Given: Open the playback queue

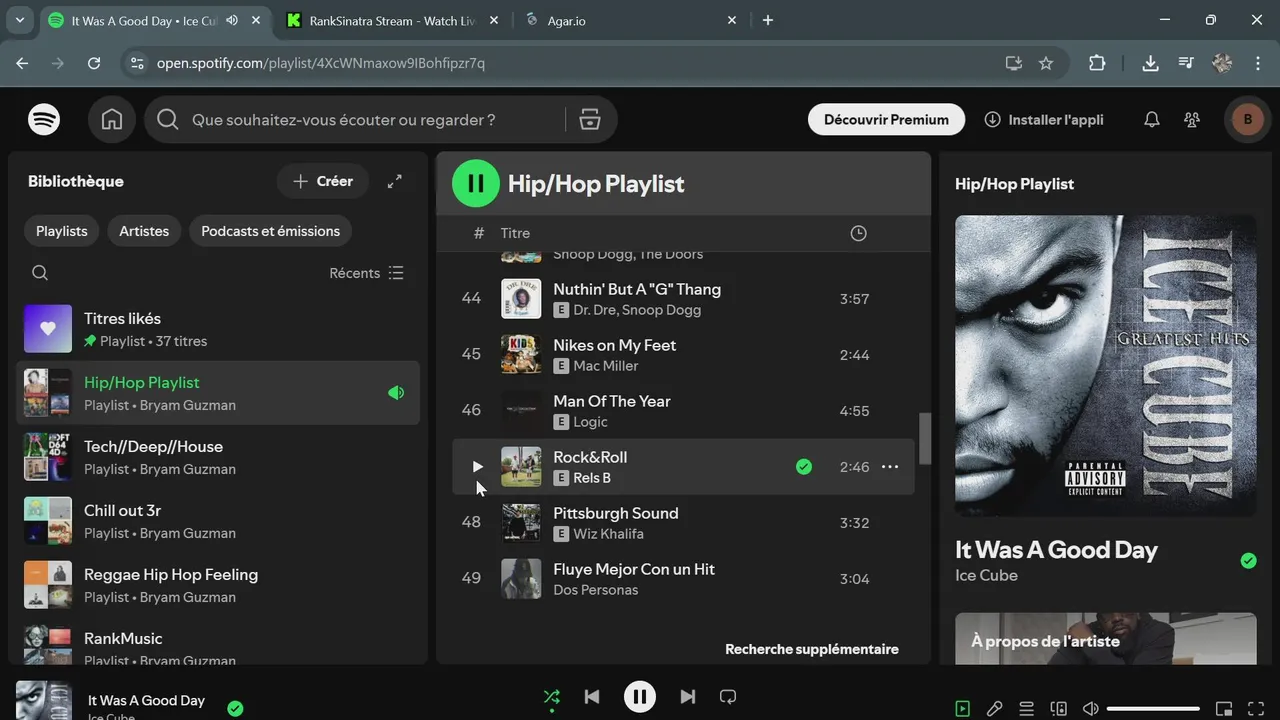Looking at the screenshot, I should pyautogui.click(x=1026, y=709).
